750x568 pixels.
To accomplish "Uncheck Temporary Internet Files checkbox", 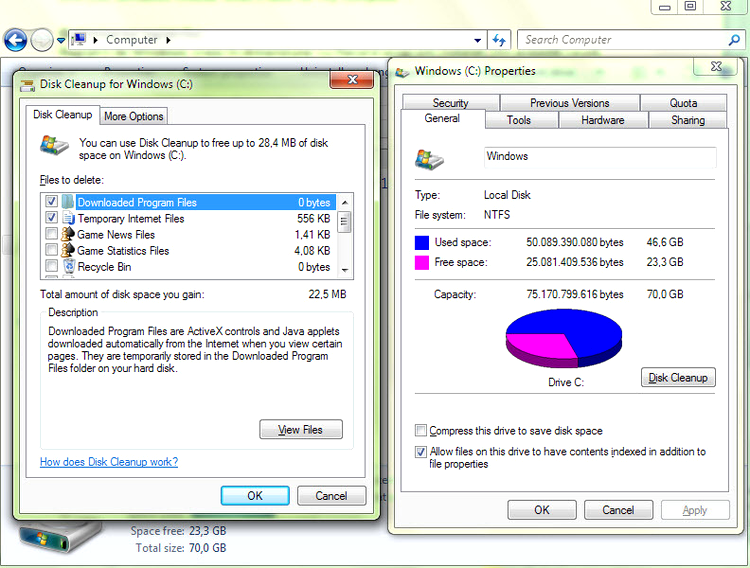I will click(51, 217).
